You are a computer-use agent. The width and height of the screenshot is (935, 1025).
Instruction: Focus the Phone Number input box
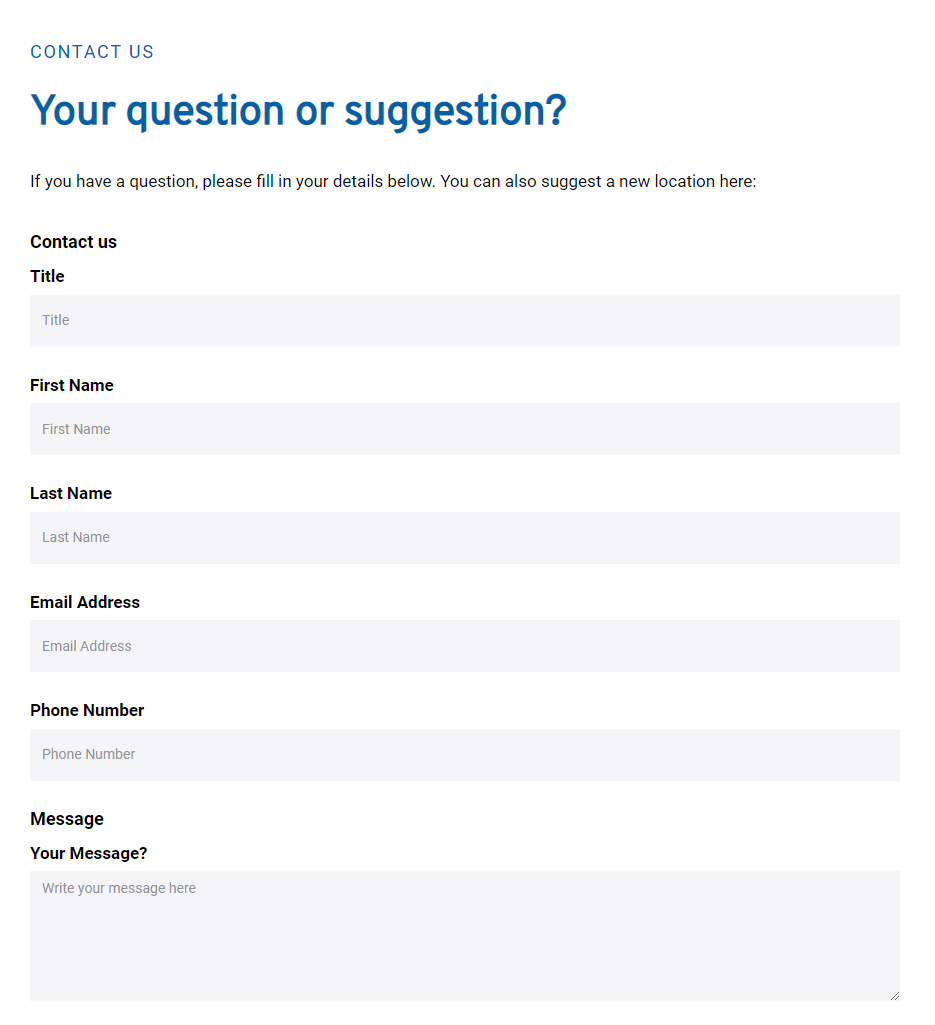click(x=465, y=755)
